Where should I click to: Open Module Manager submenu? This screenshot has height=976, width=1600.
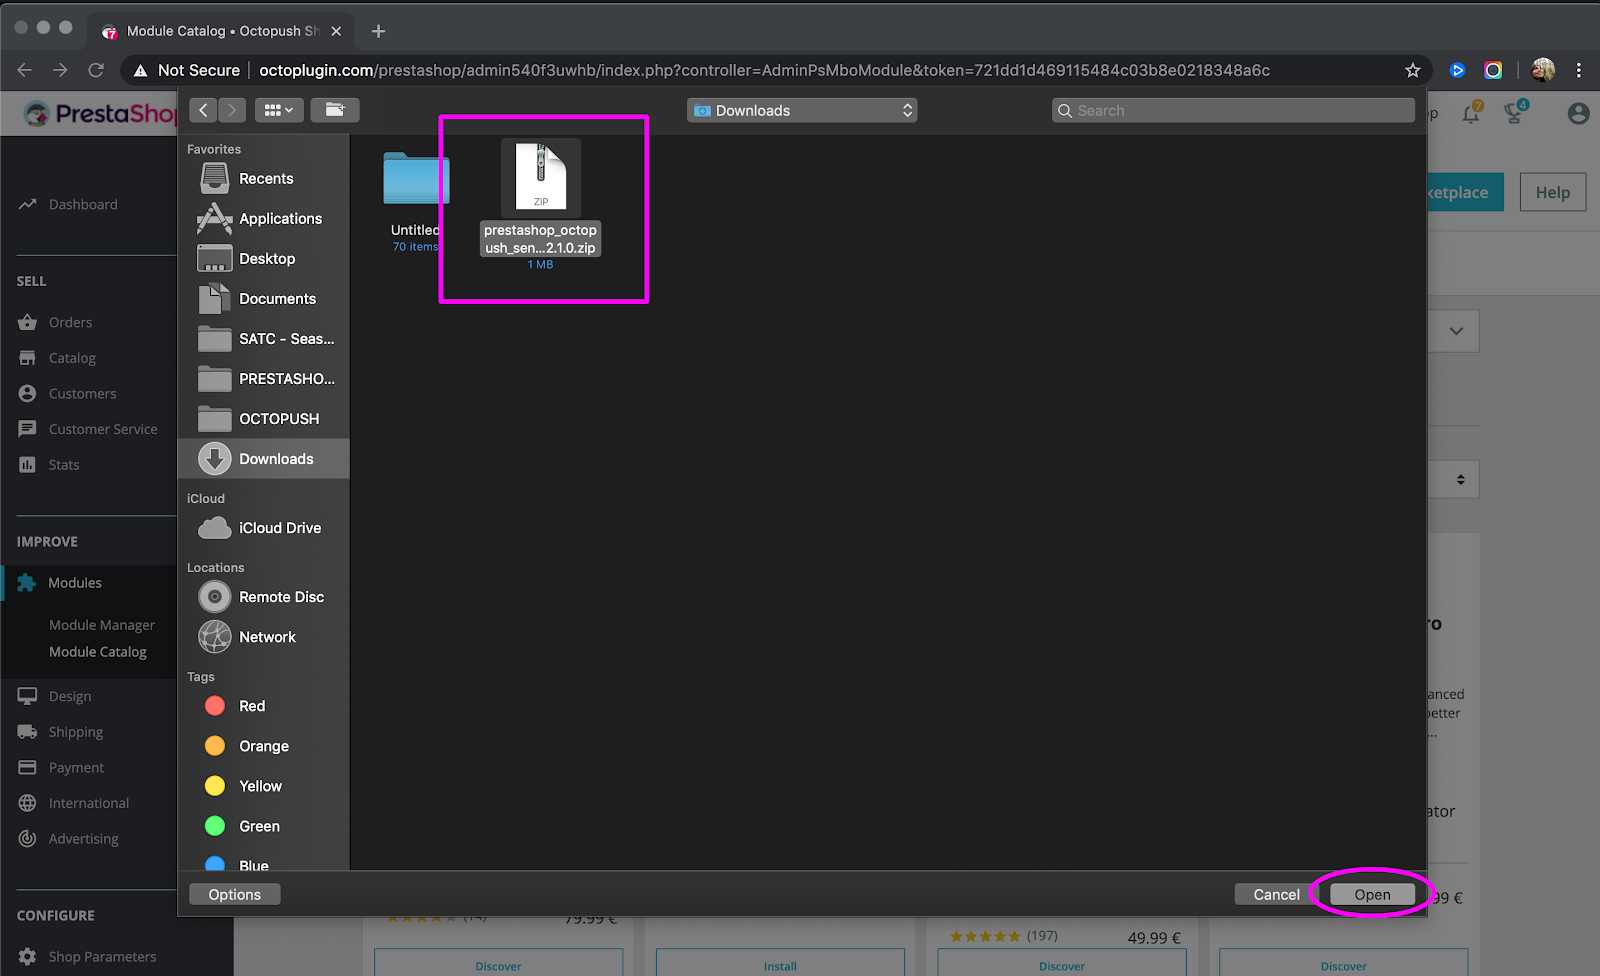pos(102,625)
